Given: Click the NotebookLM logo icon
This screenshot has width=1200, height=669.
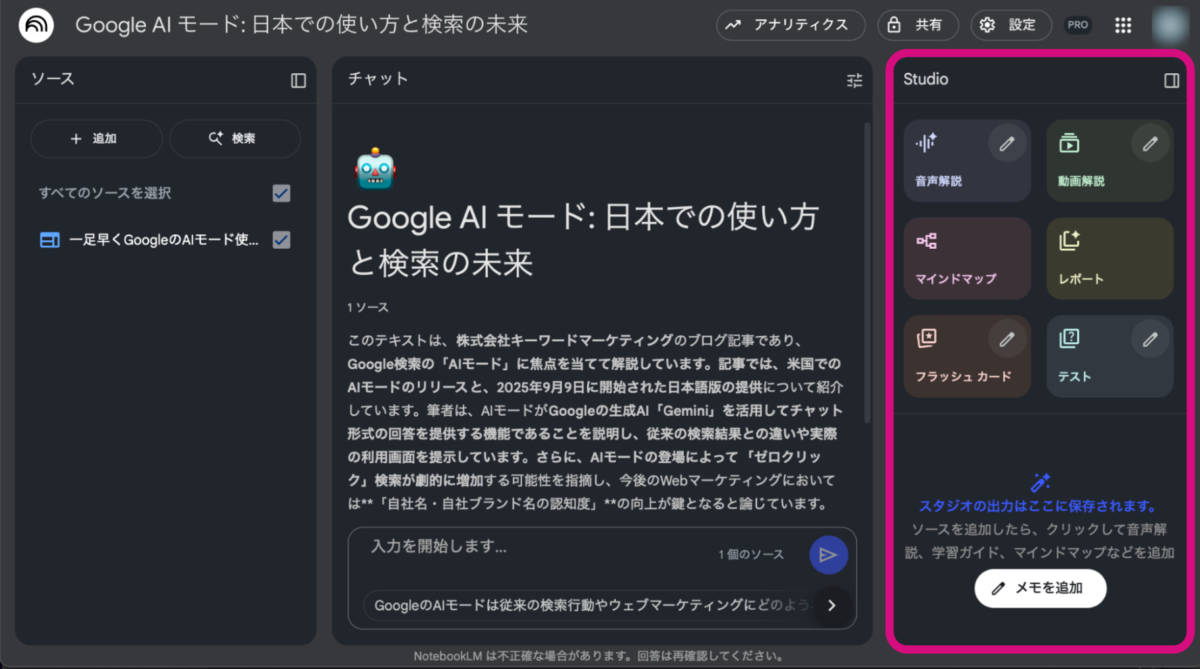Looking at the screenshot, I should [x=37, y=25].
